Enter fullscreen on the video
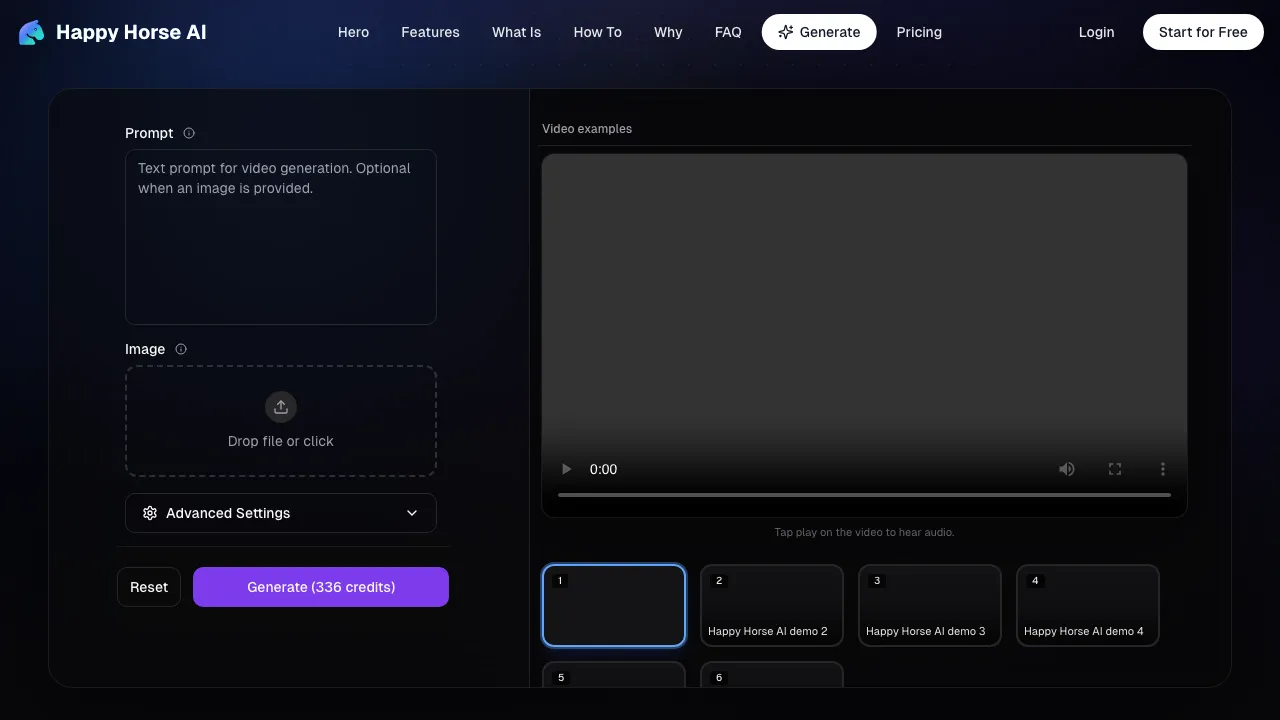The image size is (1280, 720). pos(1115,469)
